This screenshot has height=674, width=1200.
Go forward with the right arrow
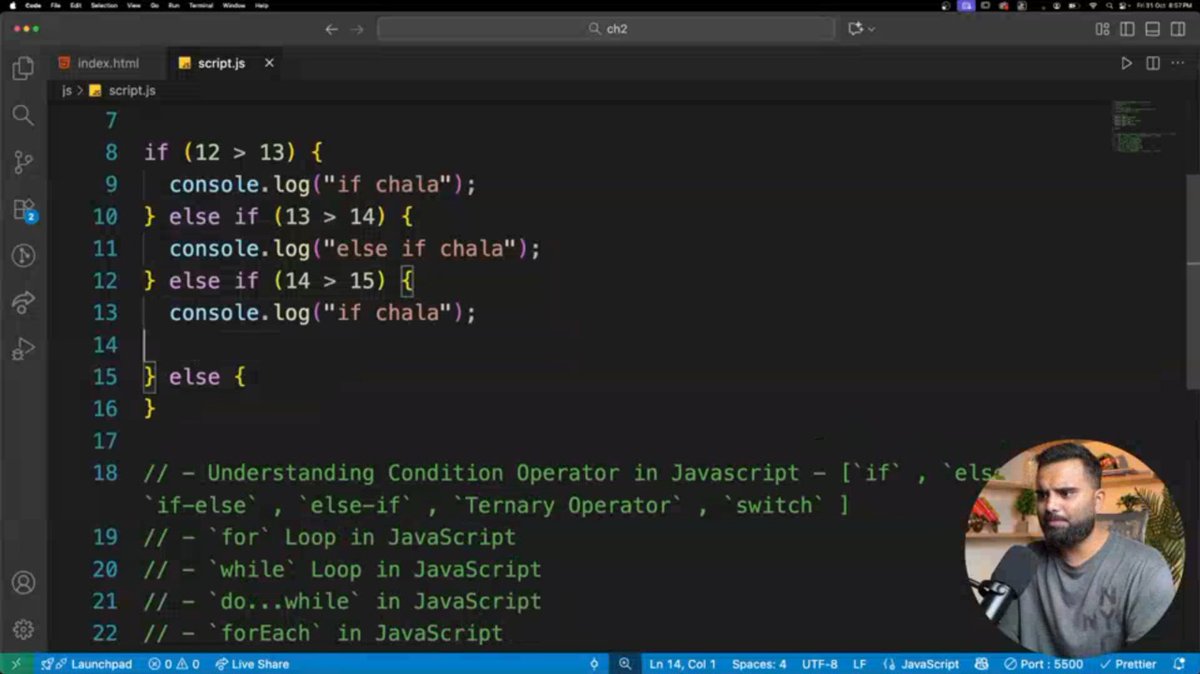pos(357,29)
